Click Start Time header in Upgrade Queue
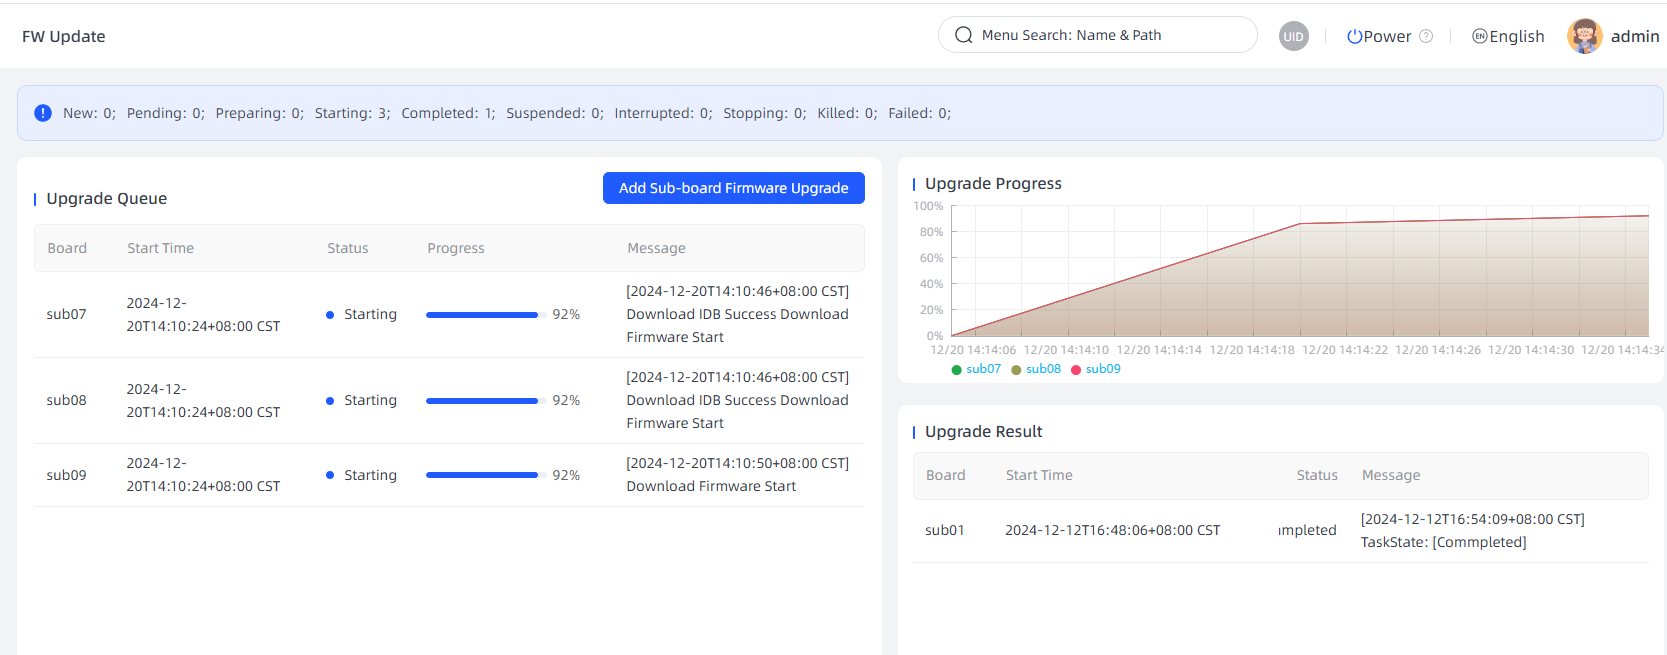Image resolution: width=1667 pixels, height=655 pixels. click(160, 248)
